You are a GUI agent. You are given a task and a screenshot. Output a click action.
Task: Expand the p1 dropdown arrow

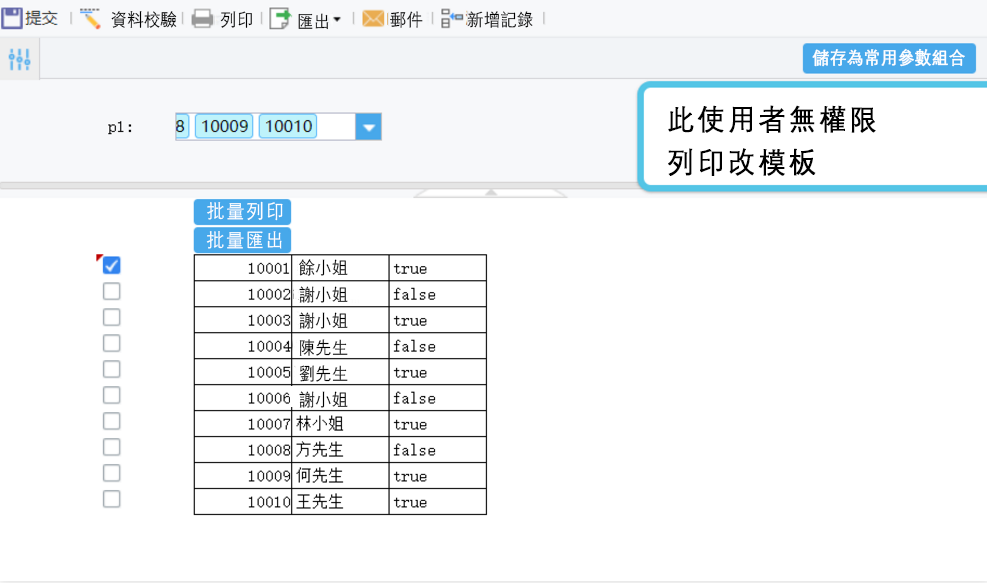[x=368, y=127]
